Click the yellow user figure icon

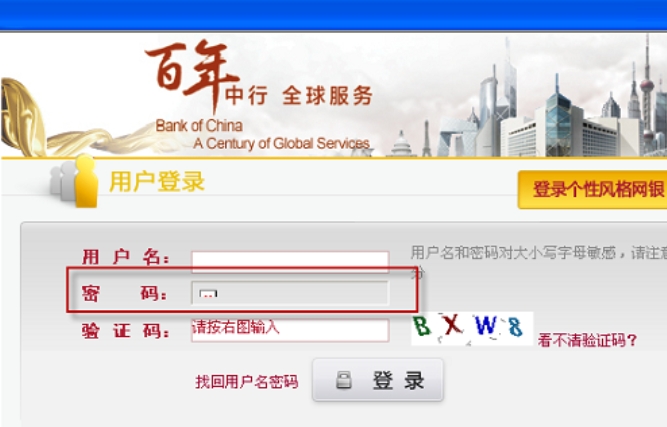click(86, 181)
